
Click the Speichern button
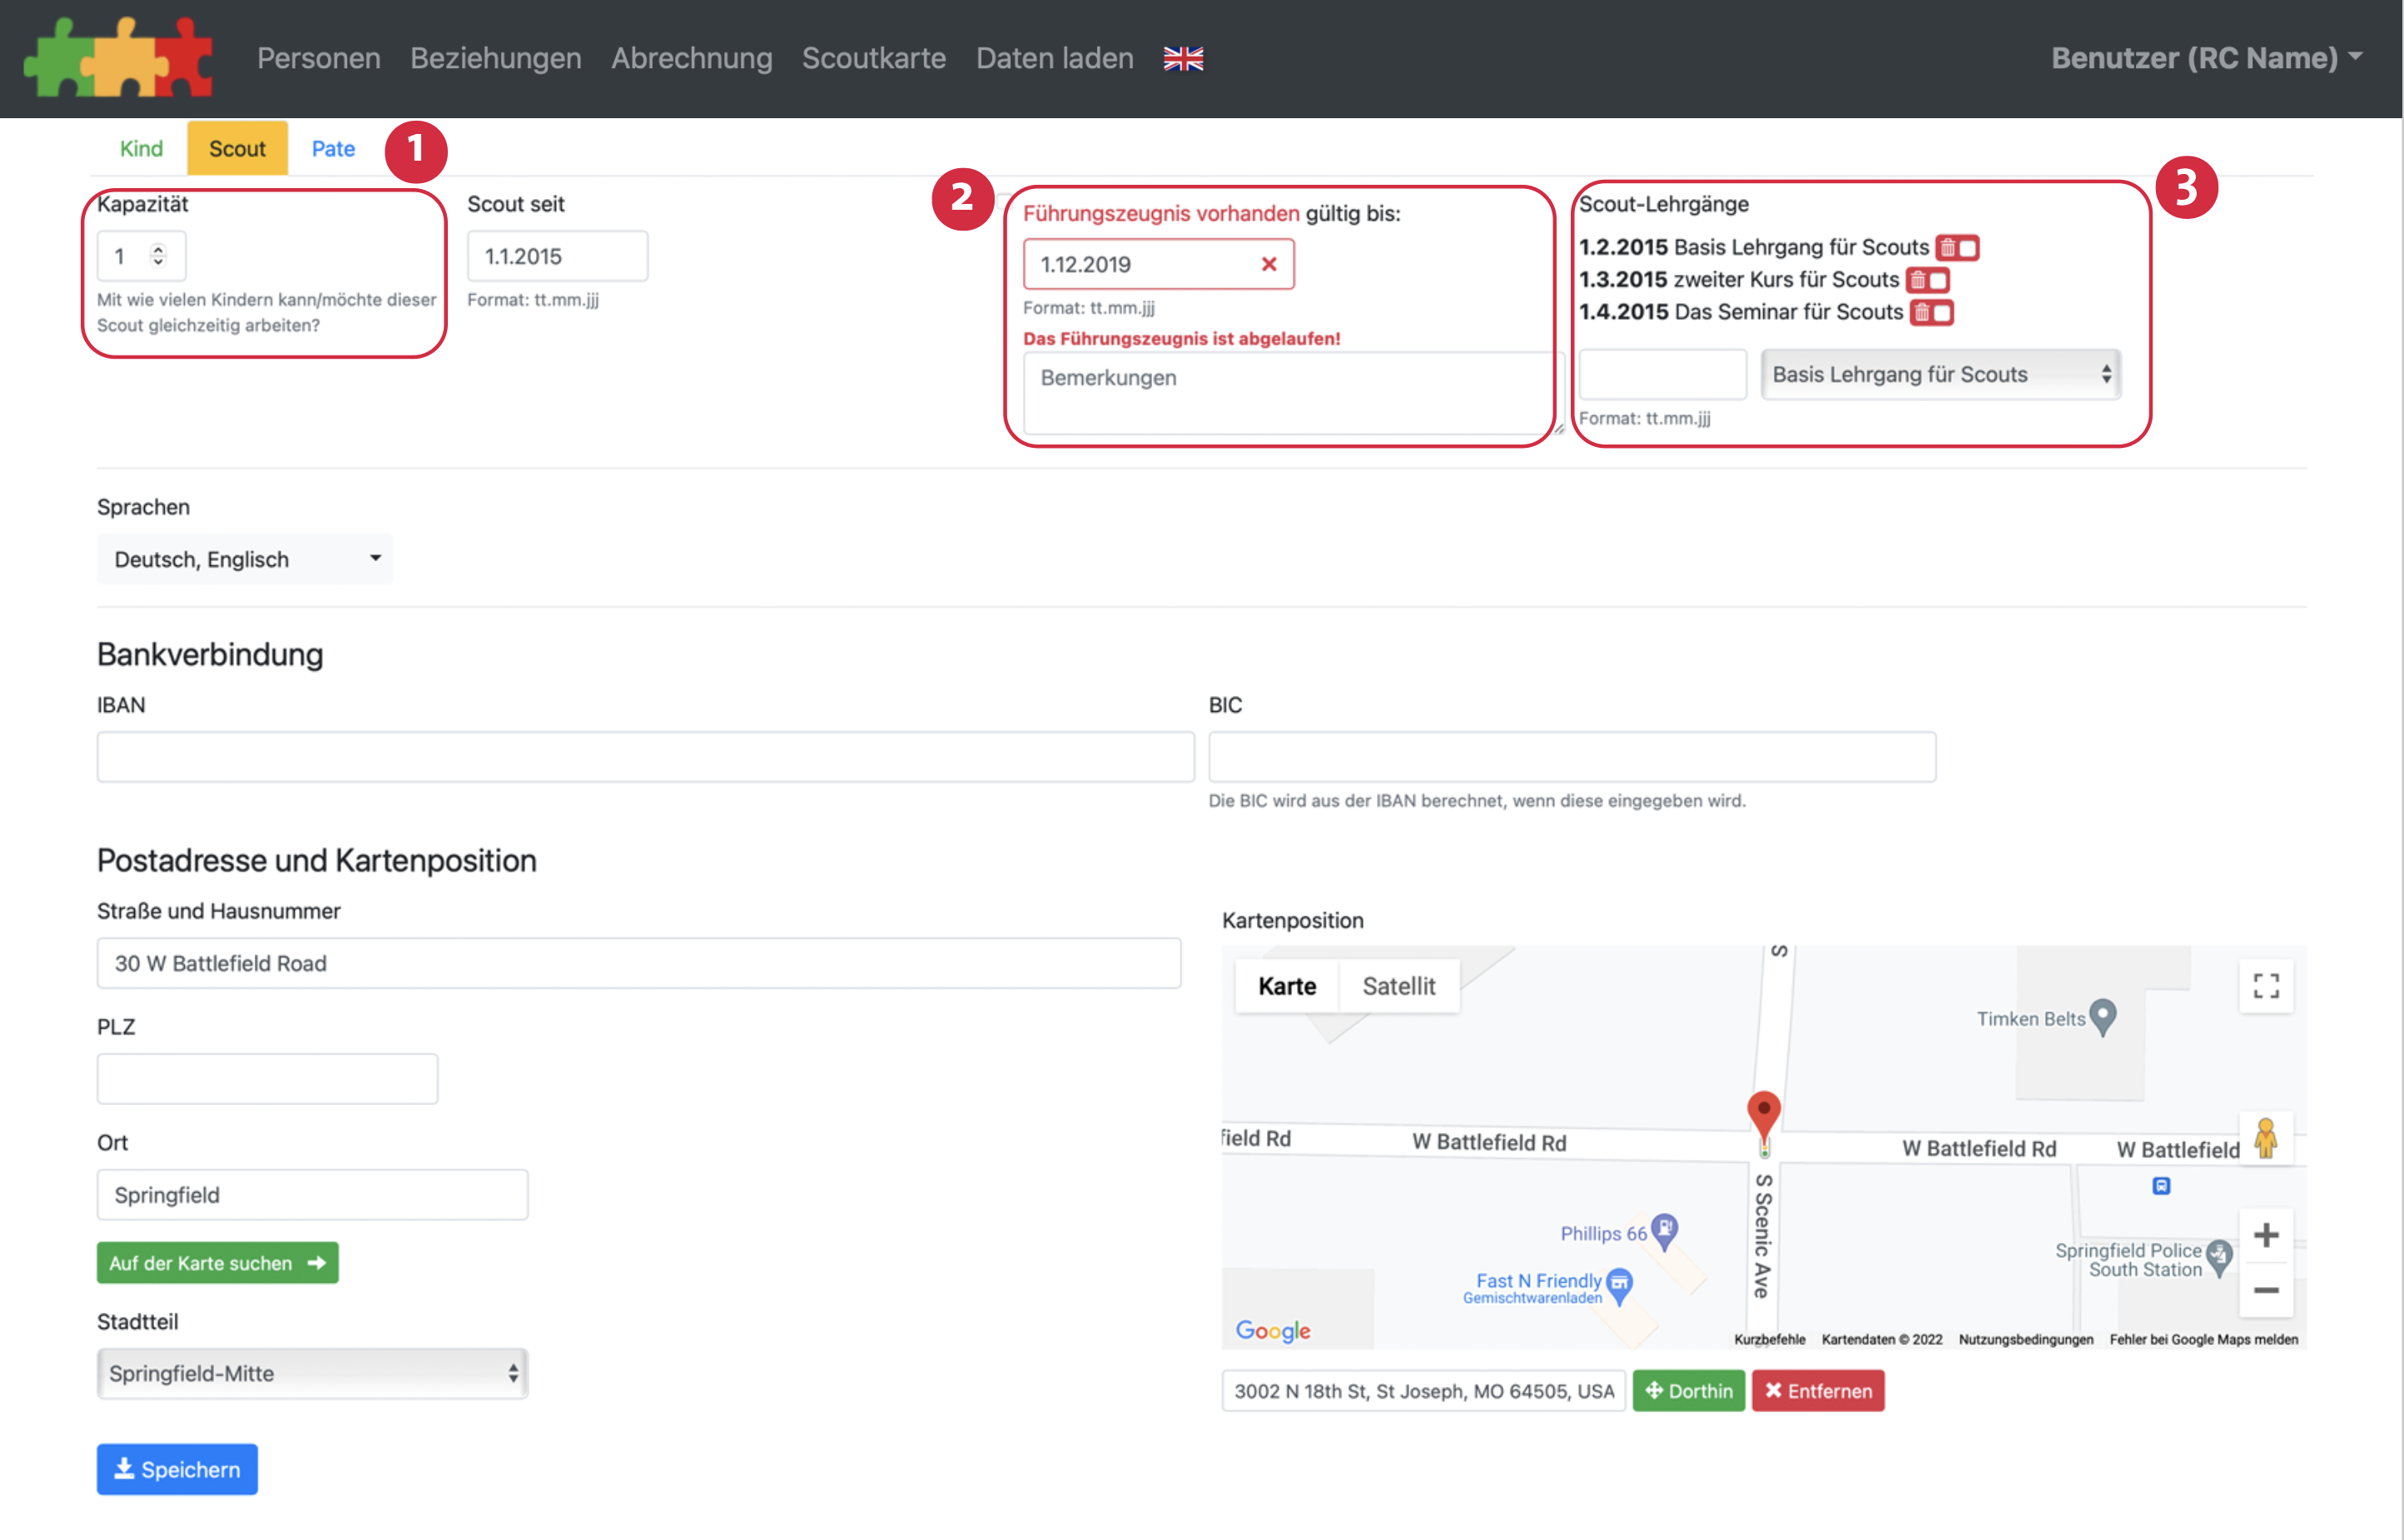(x=177, y=1469)
